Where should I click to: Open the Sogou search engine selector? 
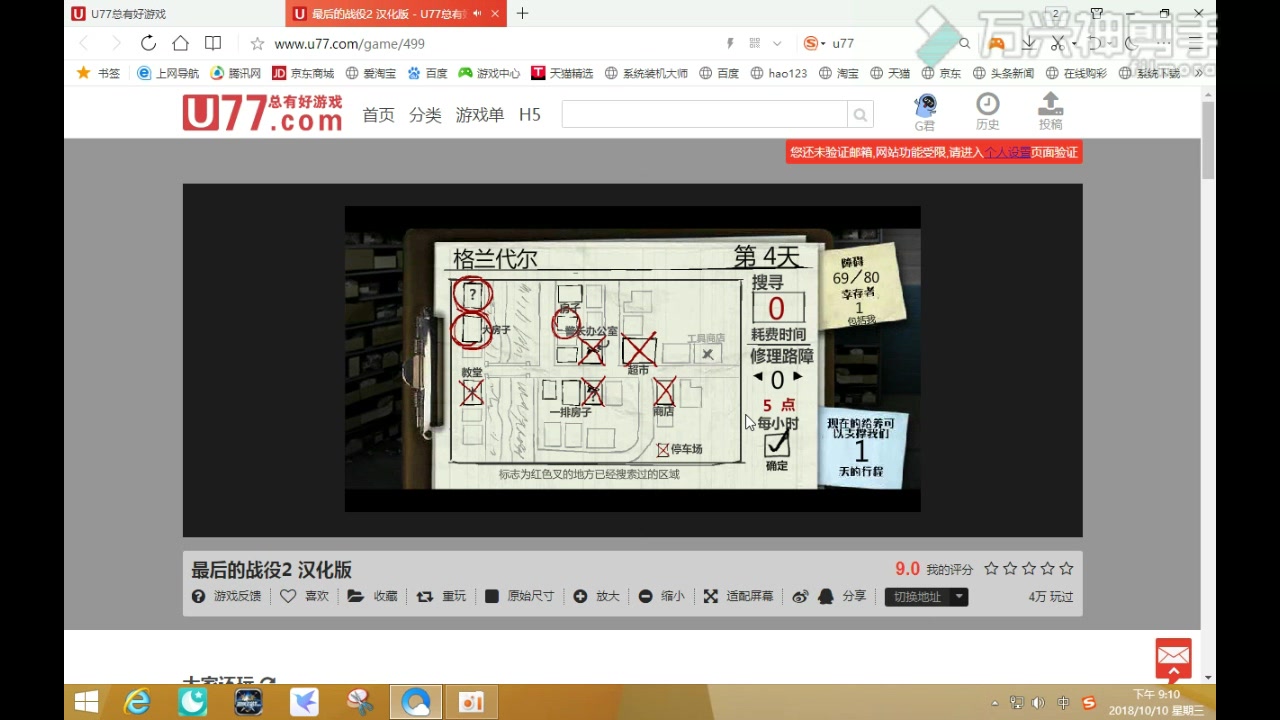coord(813,43)
